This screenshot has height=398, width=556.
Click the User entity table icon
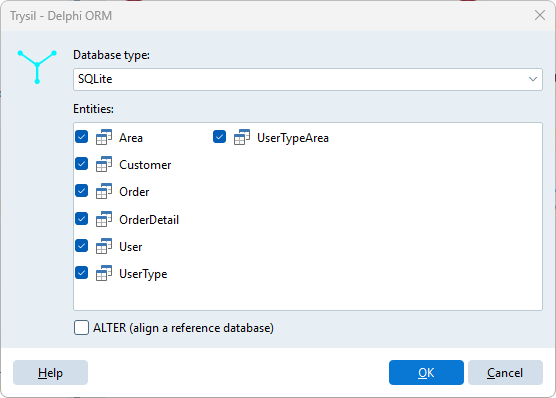(104, 246)
